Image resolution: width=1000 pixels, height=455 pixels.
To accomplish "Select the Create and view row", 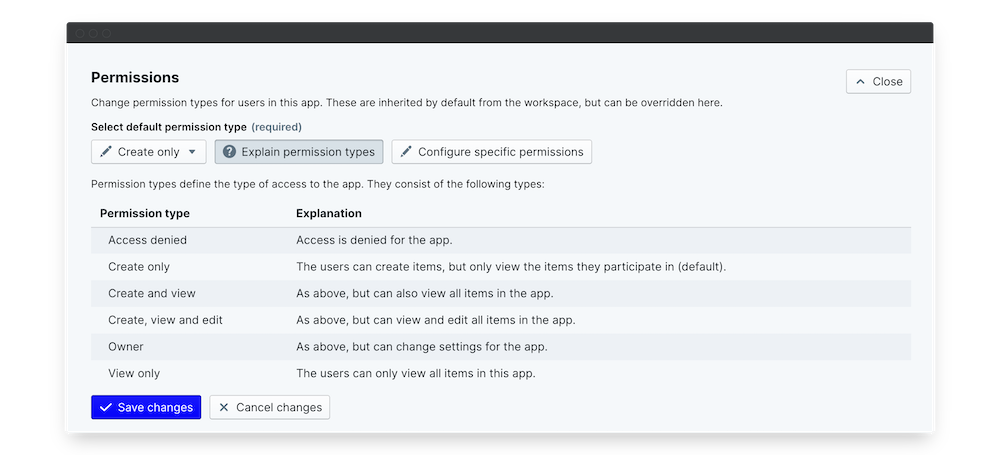I will tap(500, 293).
